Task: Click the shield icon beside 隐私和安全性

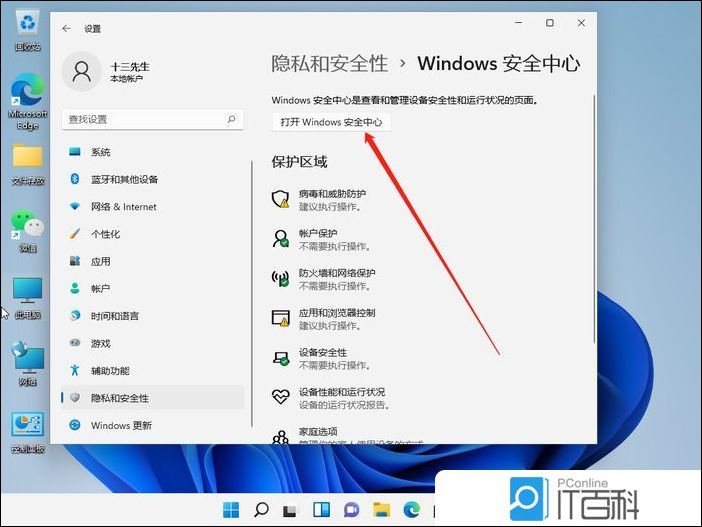Action: pyautogui.click(x=75, y=398)
